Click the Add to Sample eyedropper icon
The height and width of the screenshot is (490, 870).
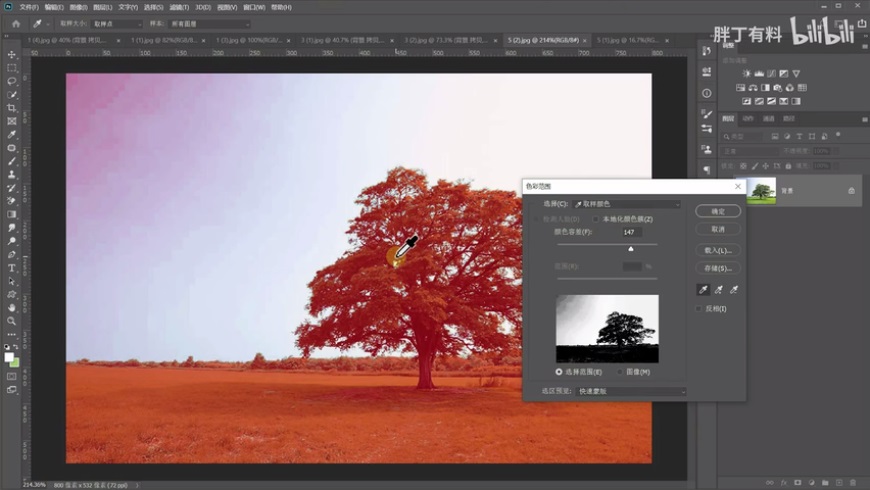(x=719, y=289)
